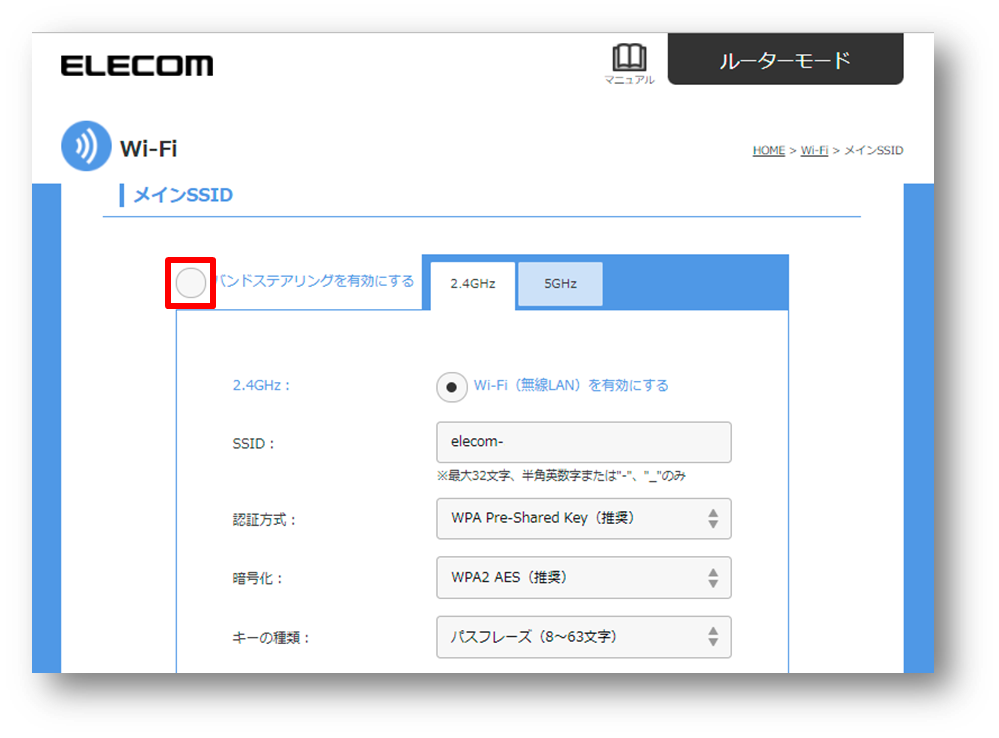999x738 pixels.
Task: Follow the Wi-Fi breadcrumb link
Action: pyautogui.click(x=814, y=150)
